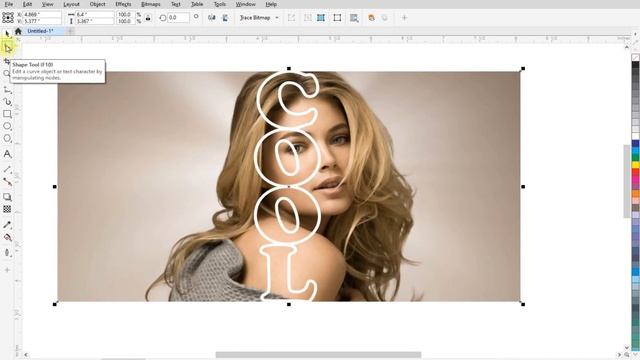Viewport: 640px width, 360px height.
Task: Click the bottom-left selection handle
Action: 55,304
